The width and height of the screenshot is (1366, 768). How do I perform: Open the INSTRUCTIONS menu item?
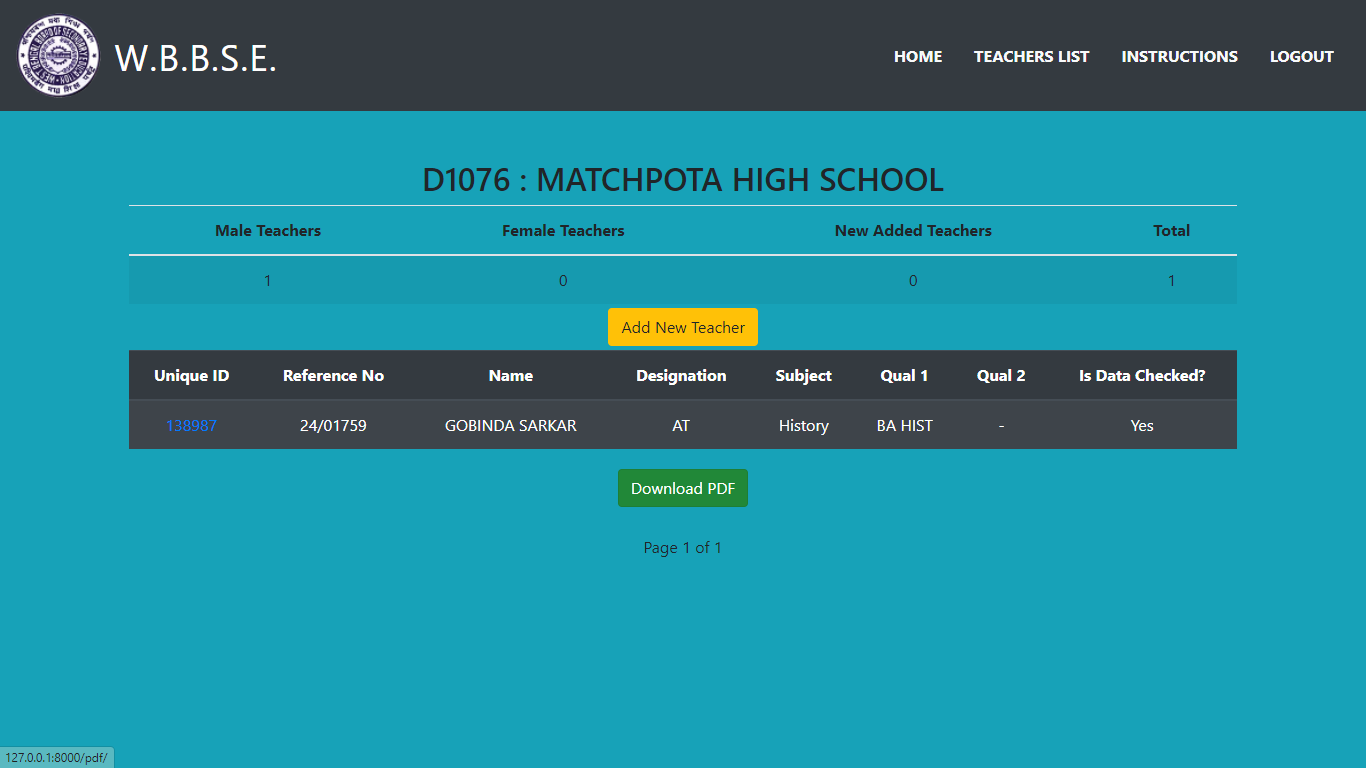[1179, 56]
